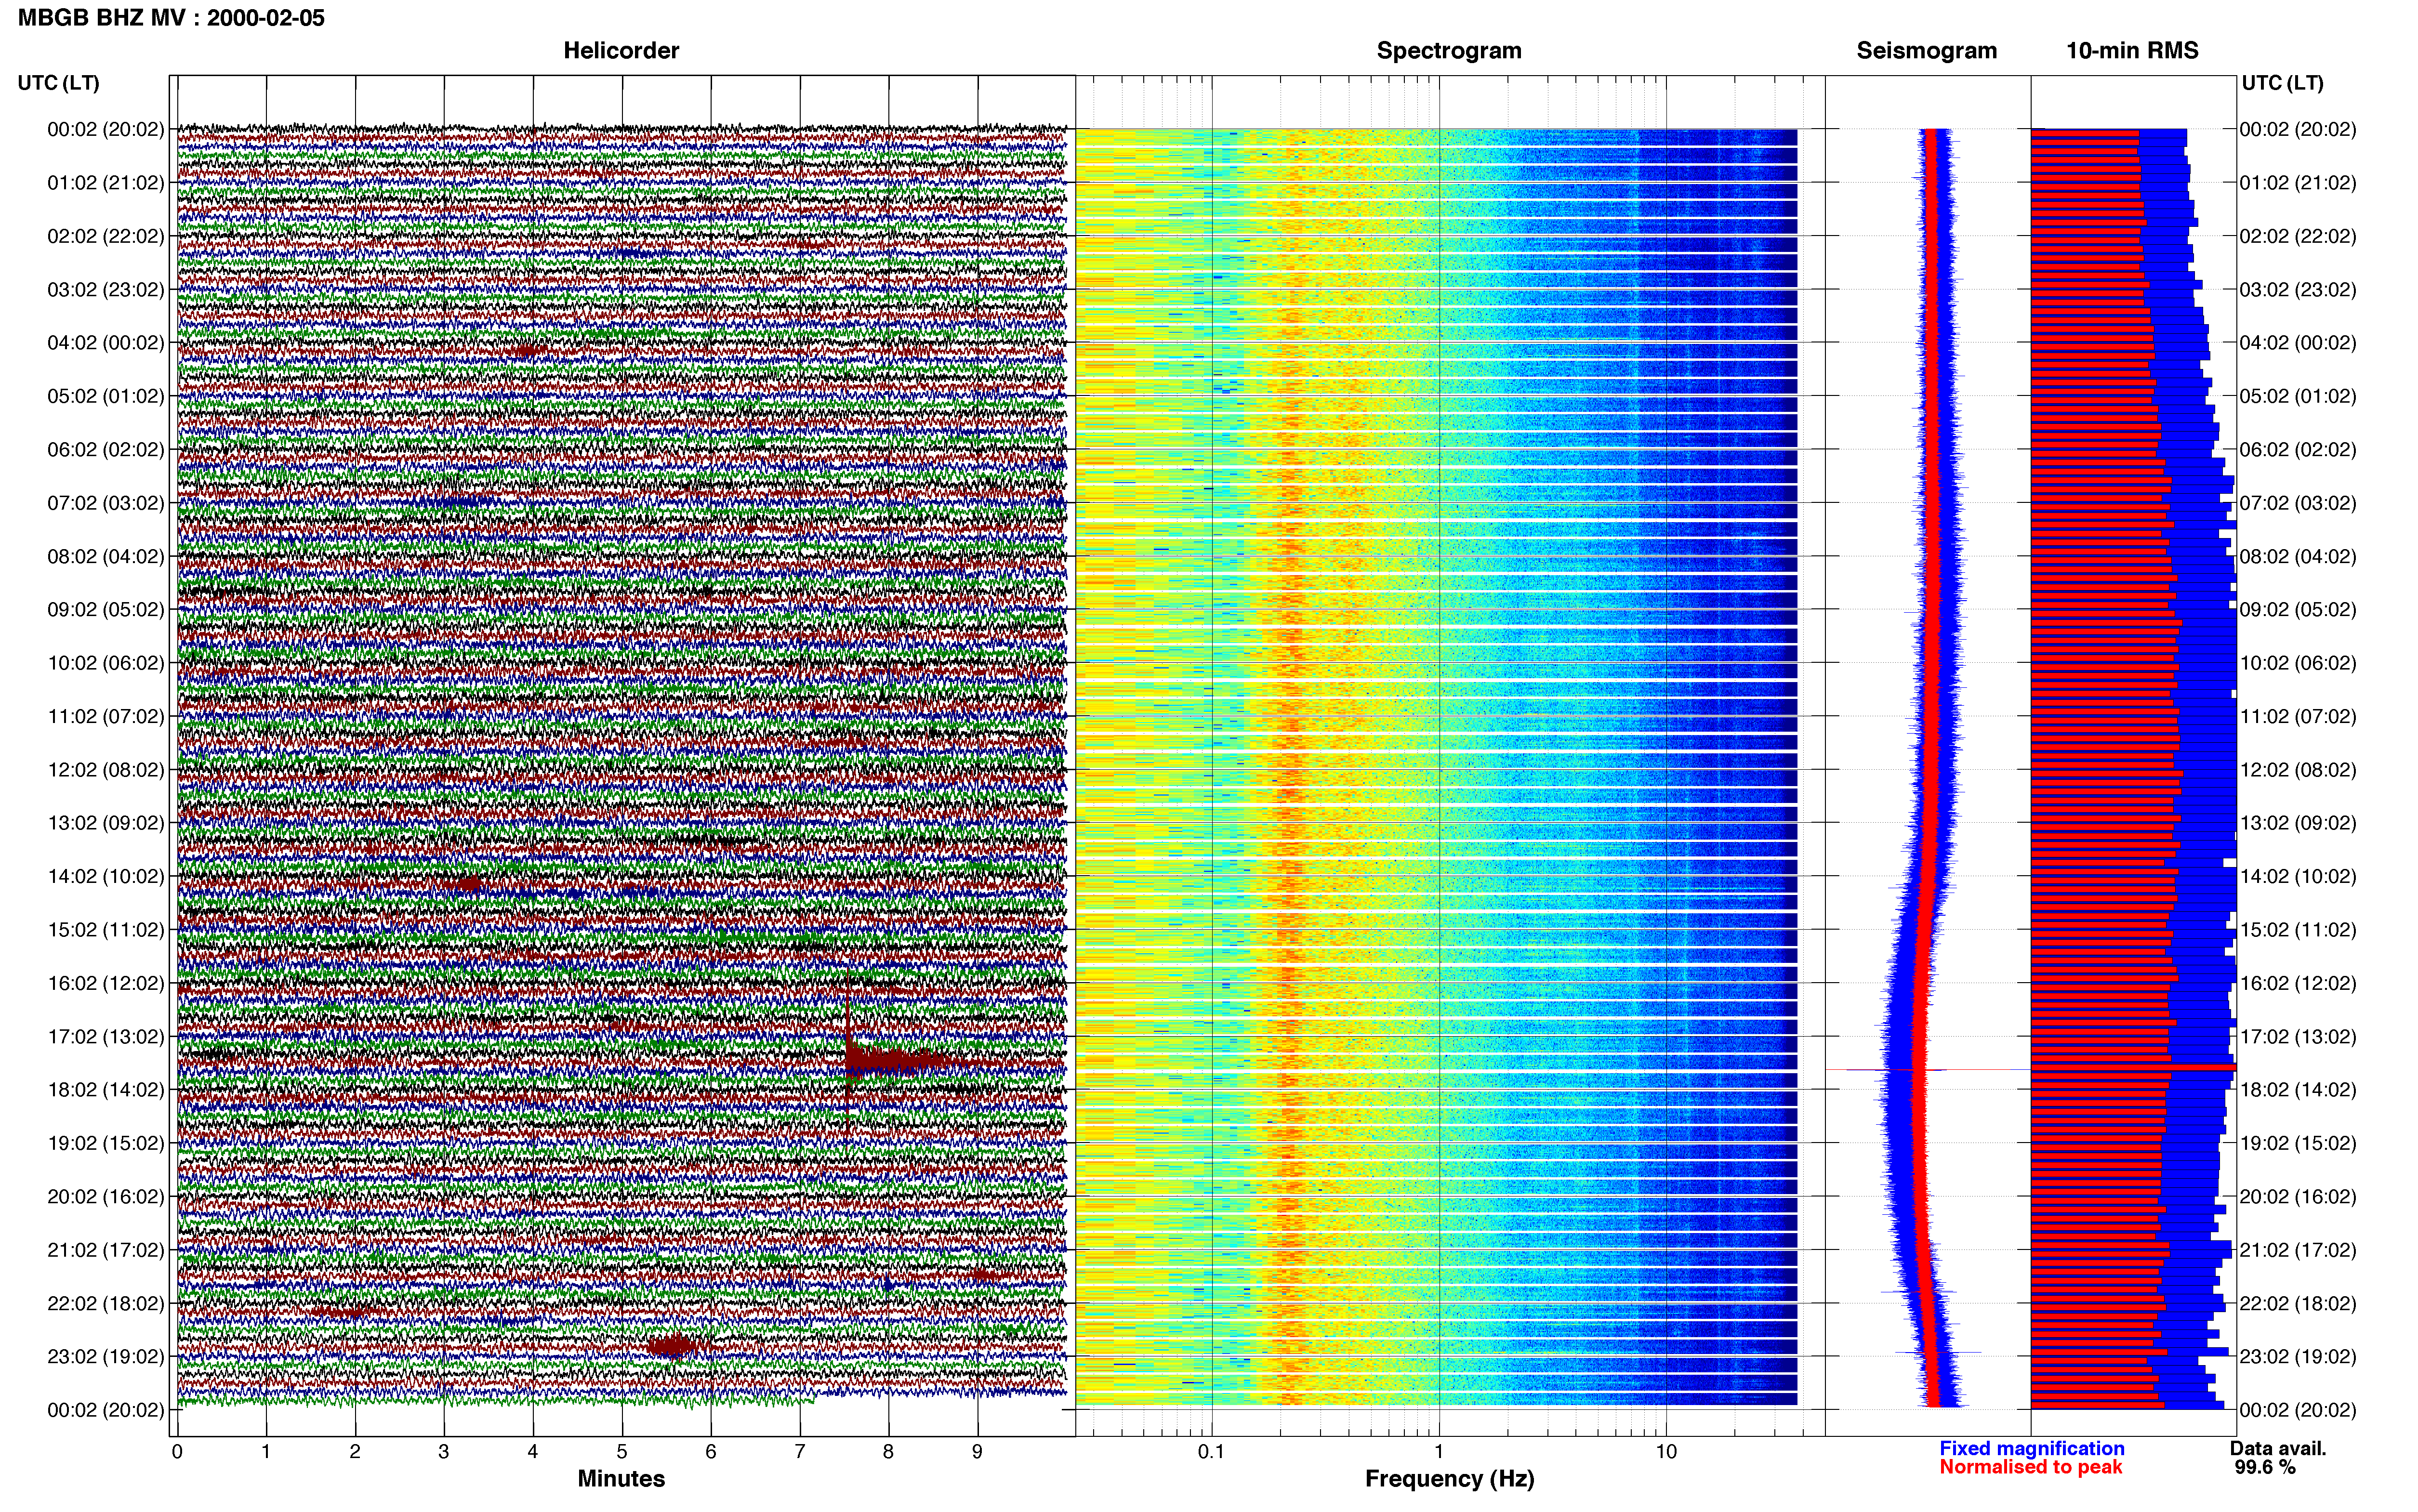
Task: Click left time label '03:02 (23:02)'
Action: (x=106, y=290)
